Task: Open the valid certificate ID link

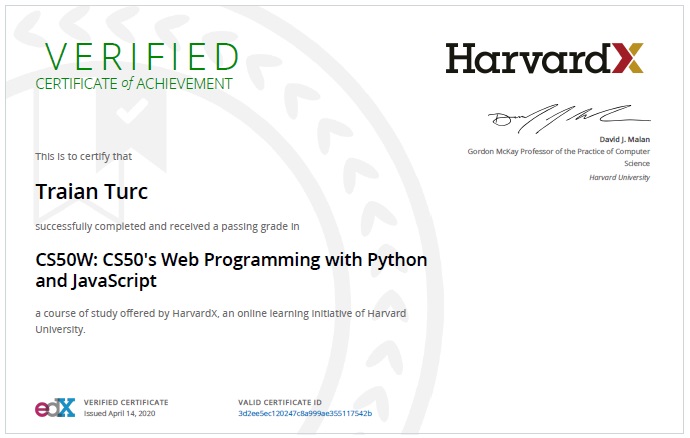Action: [x=305, y=413]
